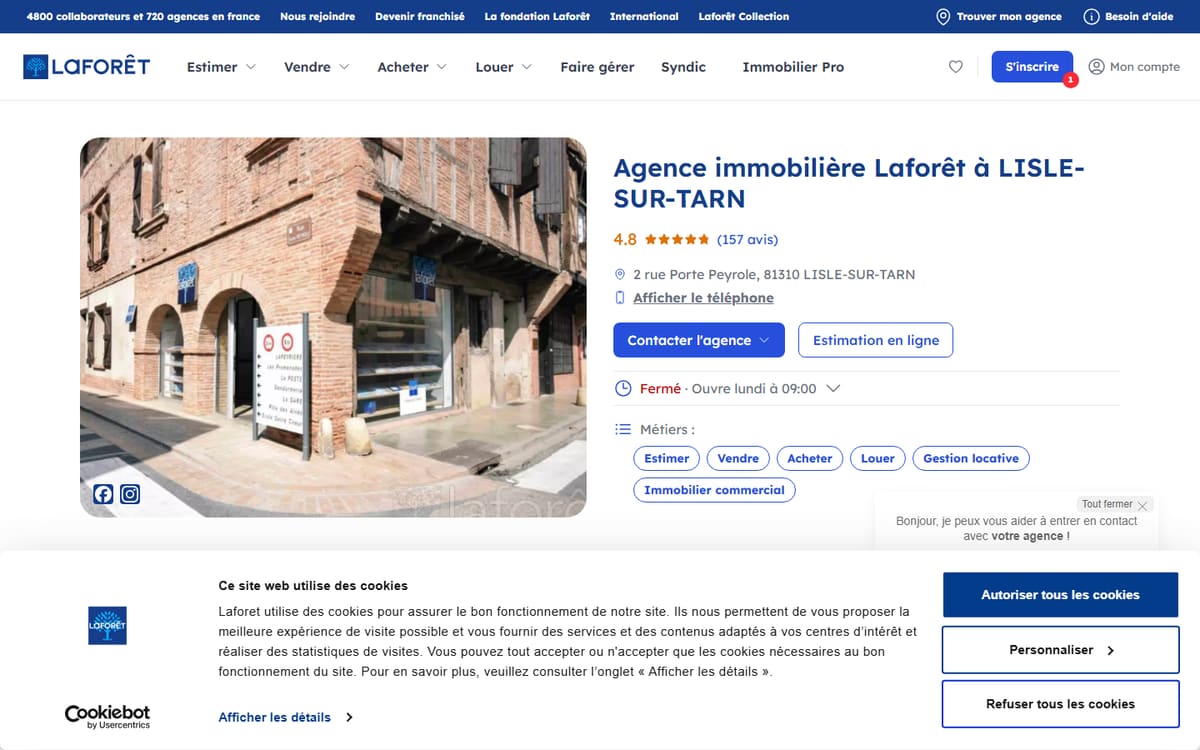The image size is (1200, 750).
Task: Open Laforêt Collection top link
Action: point(743,17)
